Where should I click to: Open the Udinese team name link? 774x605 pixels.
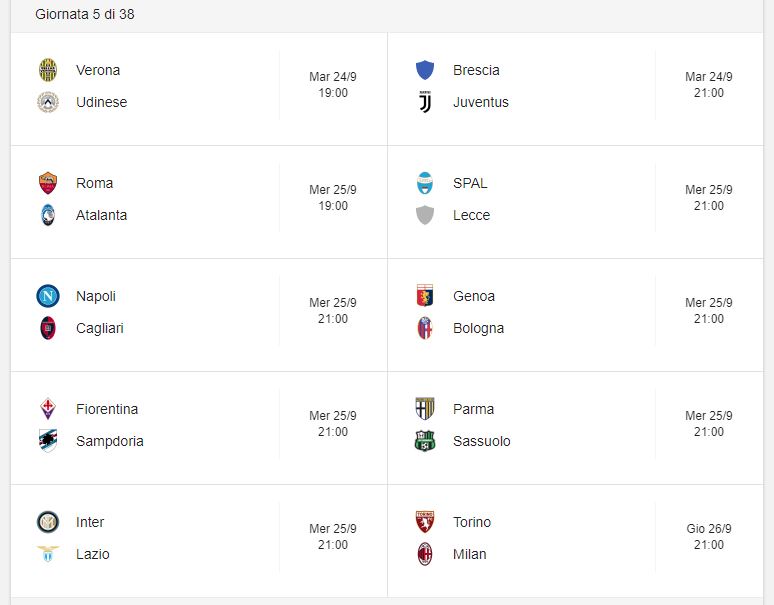tap(102, 102)
